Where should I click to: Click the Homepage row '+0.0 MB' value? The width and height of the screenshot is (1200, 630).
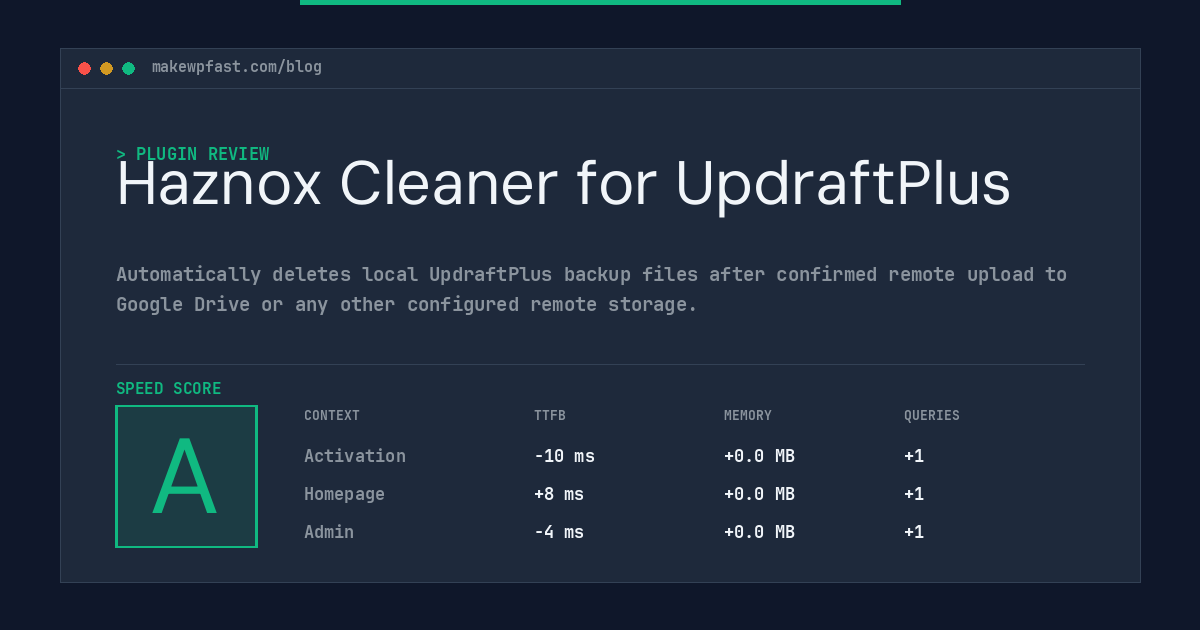click(759, 494)
